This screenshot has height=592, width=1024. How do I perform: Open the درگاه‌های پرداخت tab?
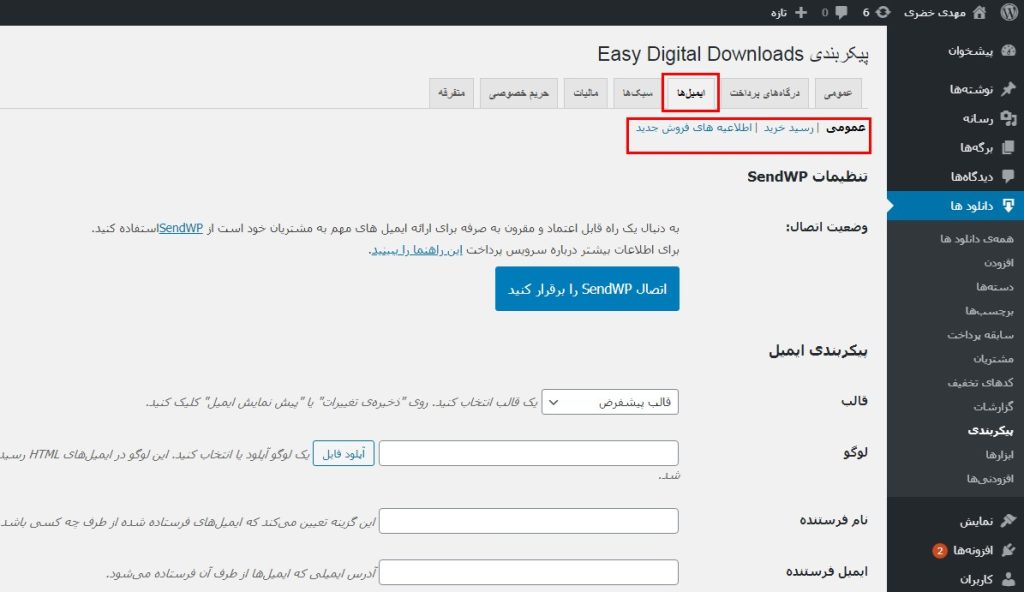(764, 93)
